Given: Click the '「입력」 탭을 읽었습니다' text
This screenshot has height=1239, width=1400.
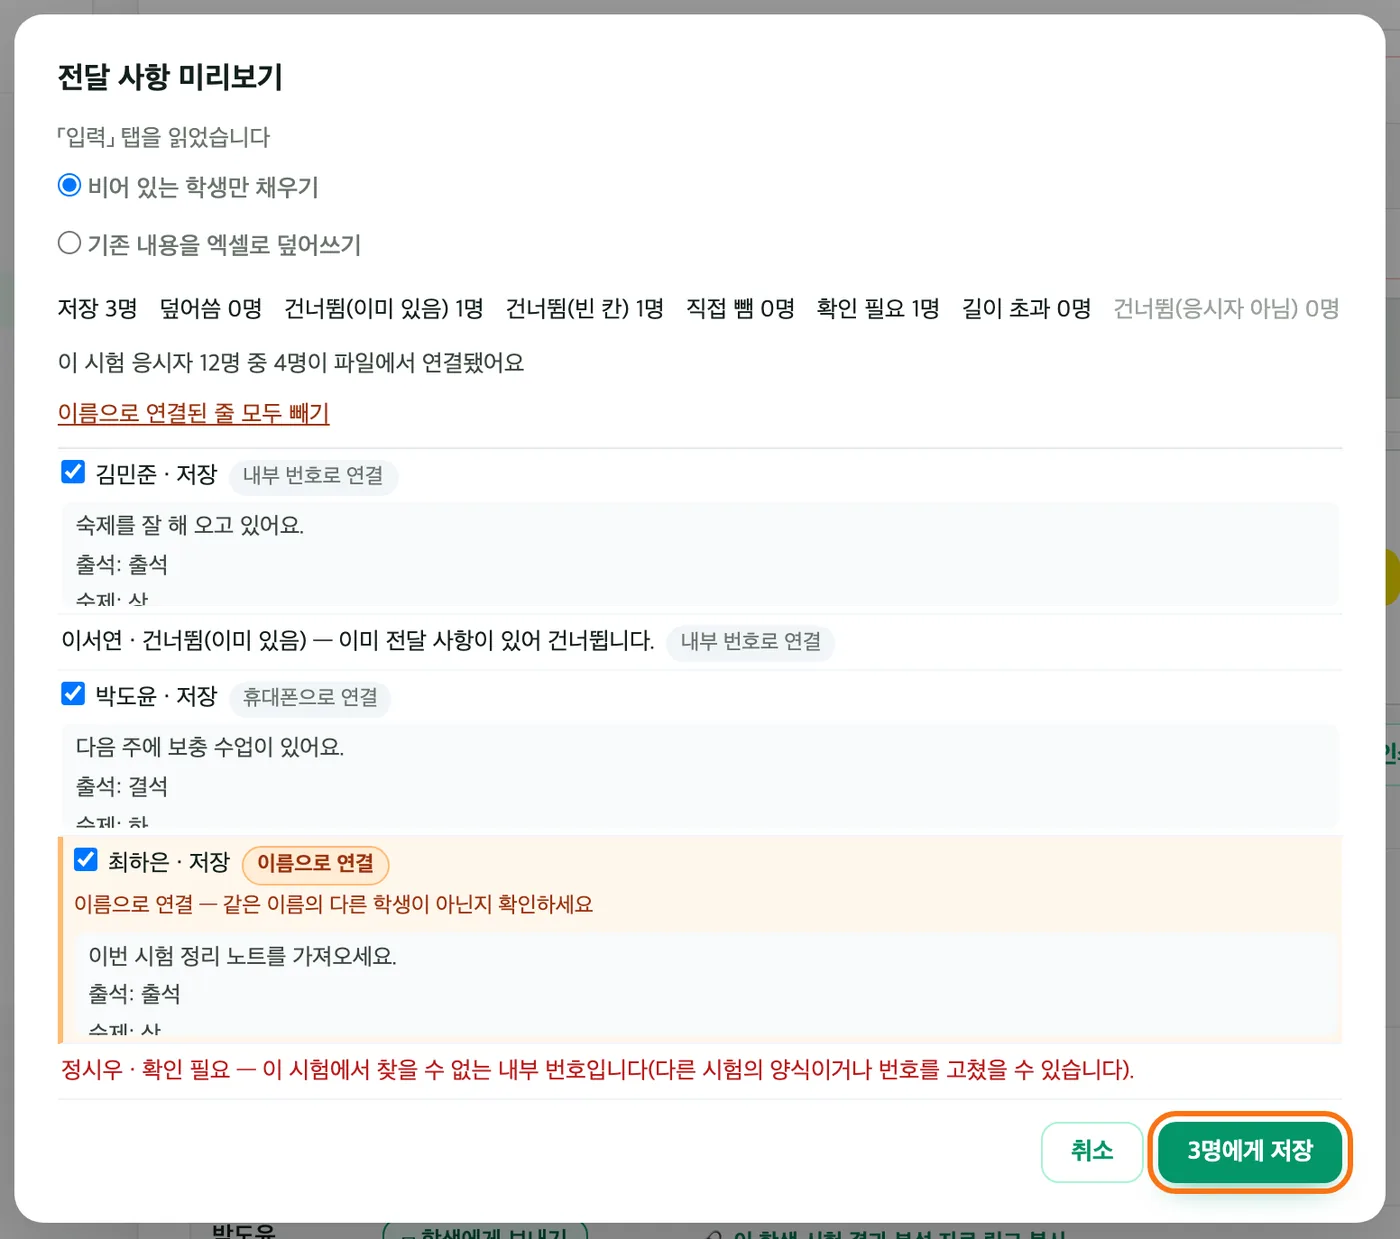Looking at the screenshot, I should 164,137.
